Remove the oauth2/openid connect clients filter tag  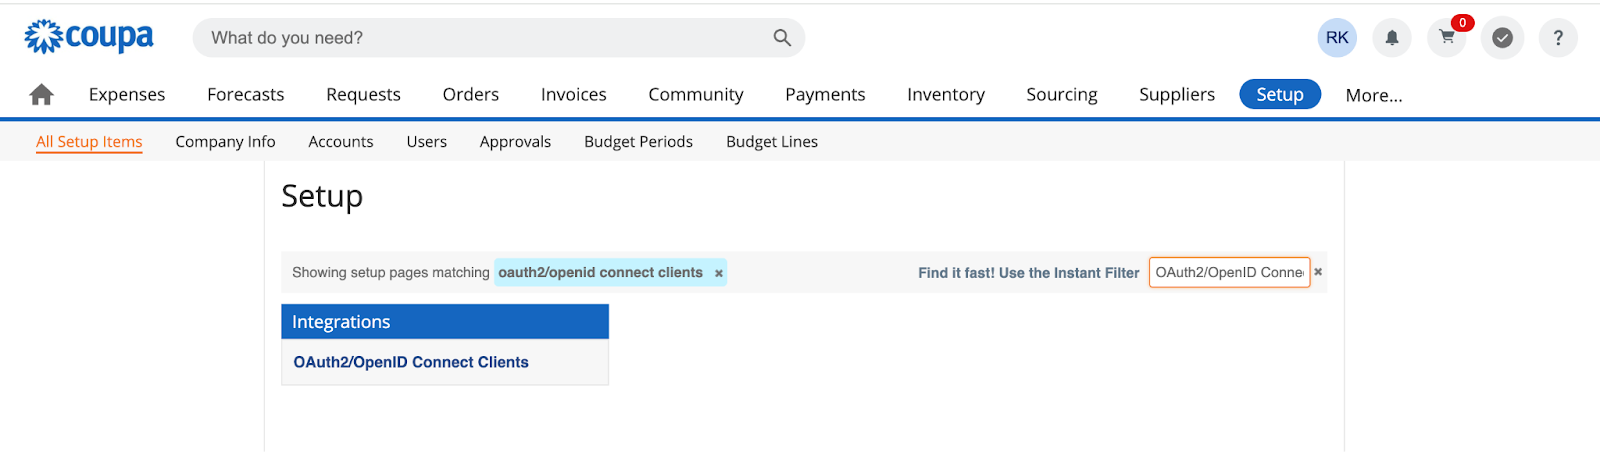click(x=719, y=273)
